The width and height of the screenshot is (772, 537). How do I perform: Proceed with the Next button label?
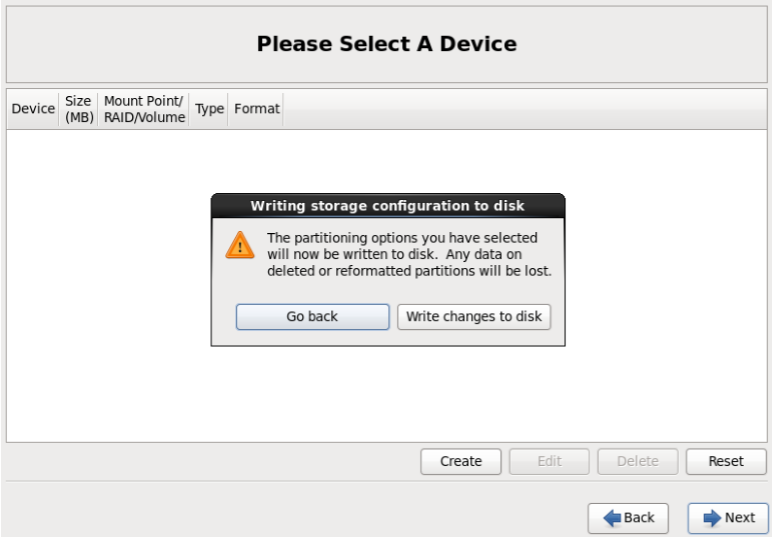740,518
